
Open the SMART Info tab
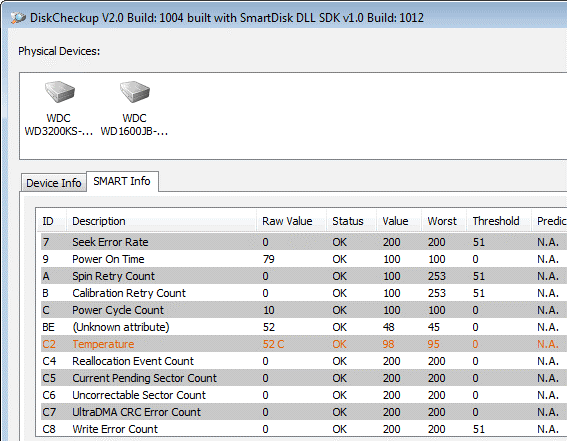click(122, 181)
